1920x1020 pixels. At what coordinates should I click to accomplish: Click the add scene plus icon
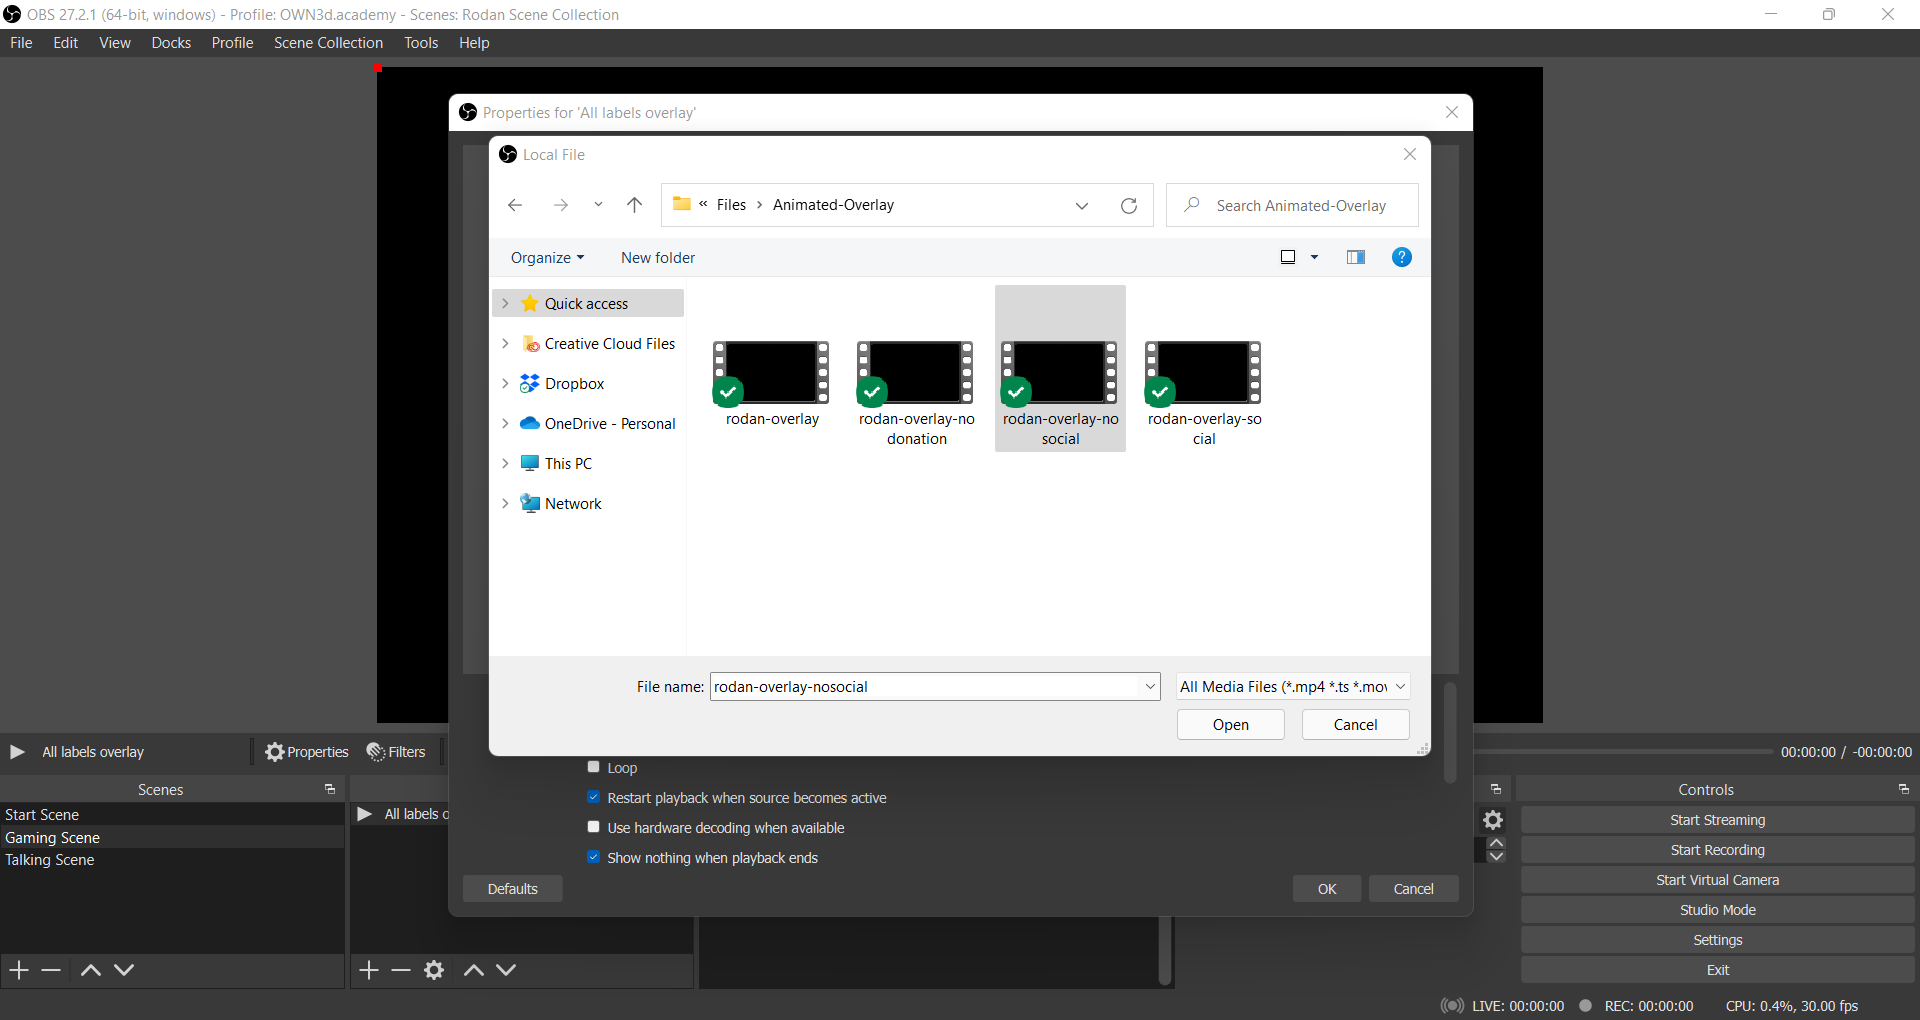[x=19, y=970]
